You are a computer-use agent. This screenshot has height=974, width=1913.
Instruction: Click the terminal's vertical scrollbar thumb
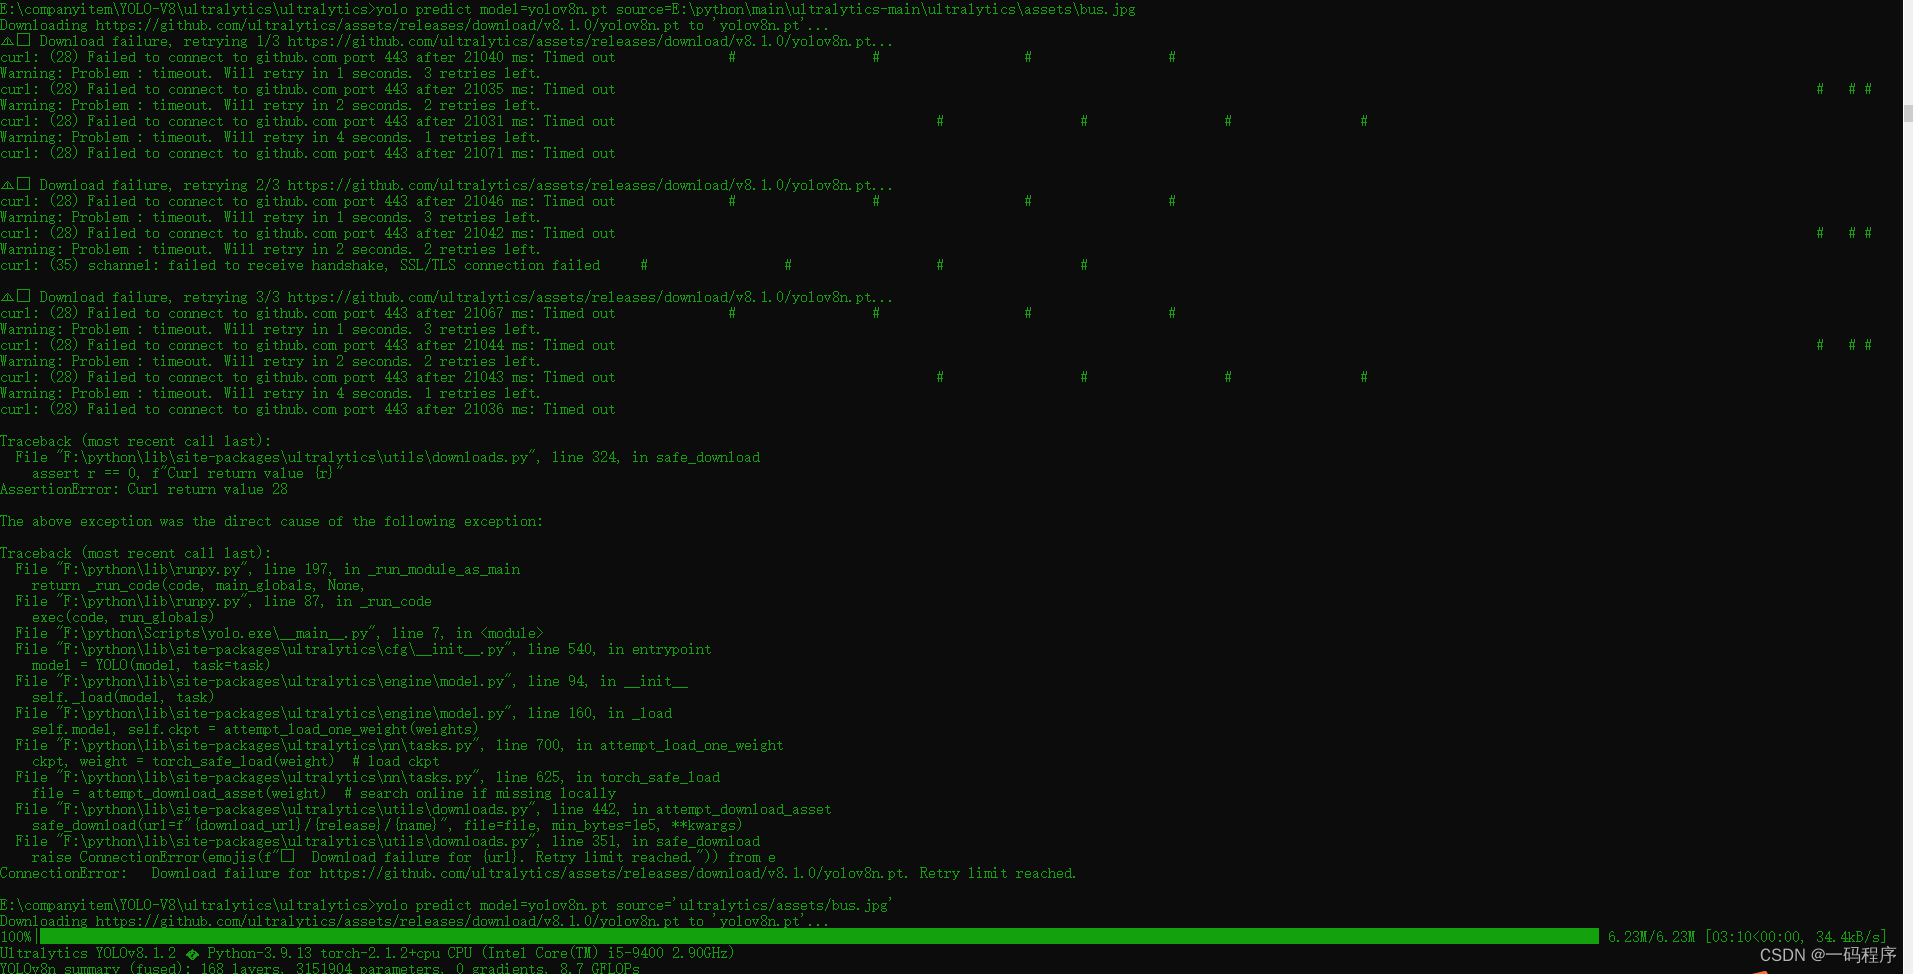pyautogui.click(x=1908, y=113)
